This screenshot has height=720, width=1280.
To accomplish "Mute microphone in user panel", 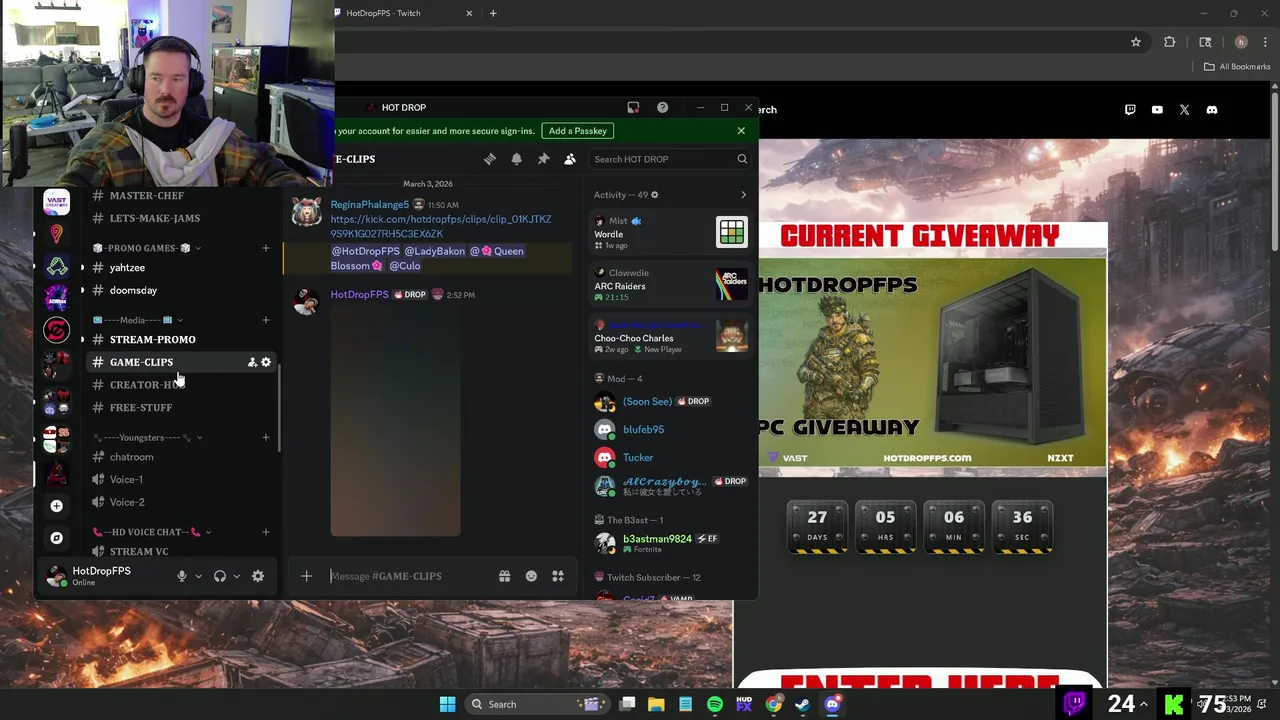I will 182,576.
